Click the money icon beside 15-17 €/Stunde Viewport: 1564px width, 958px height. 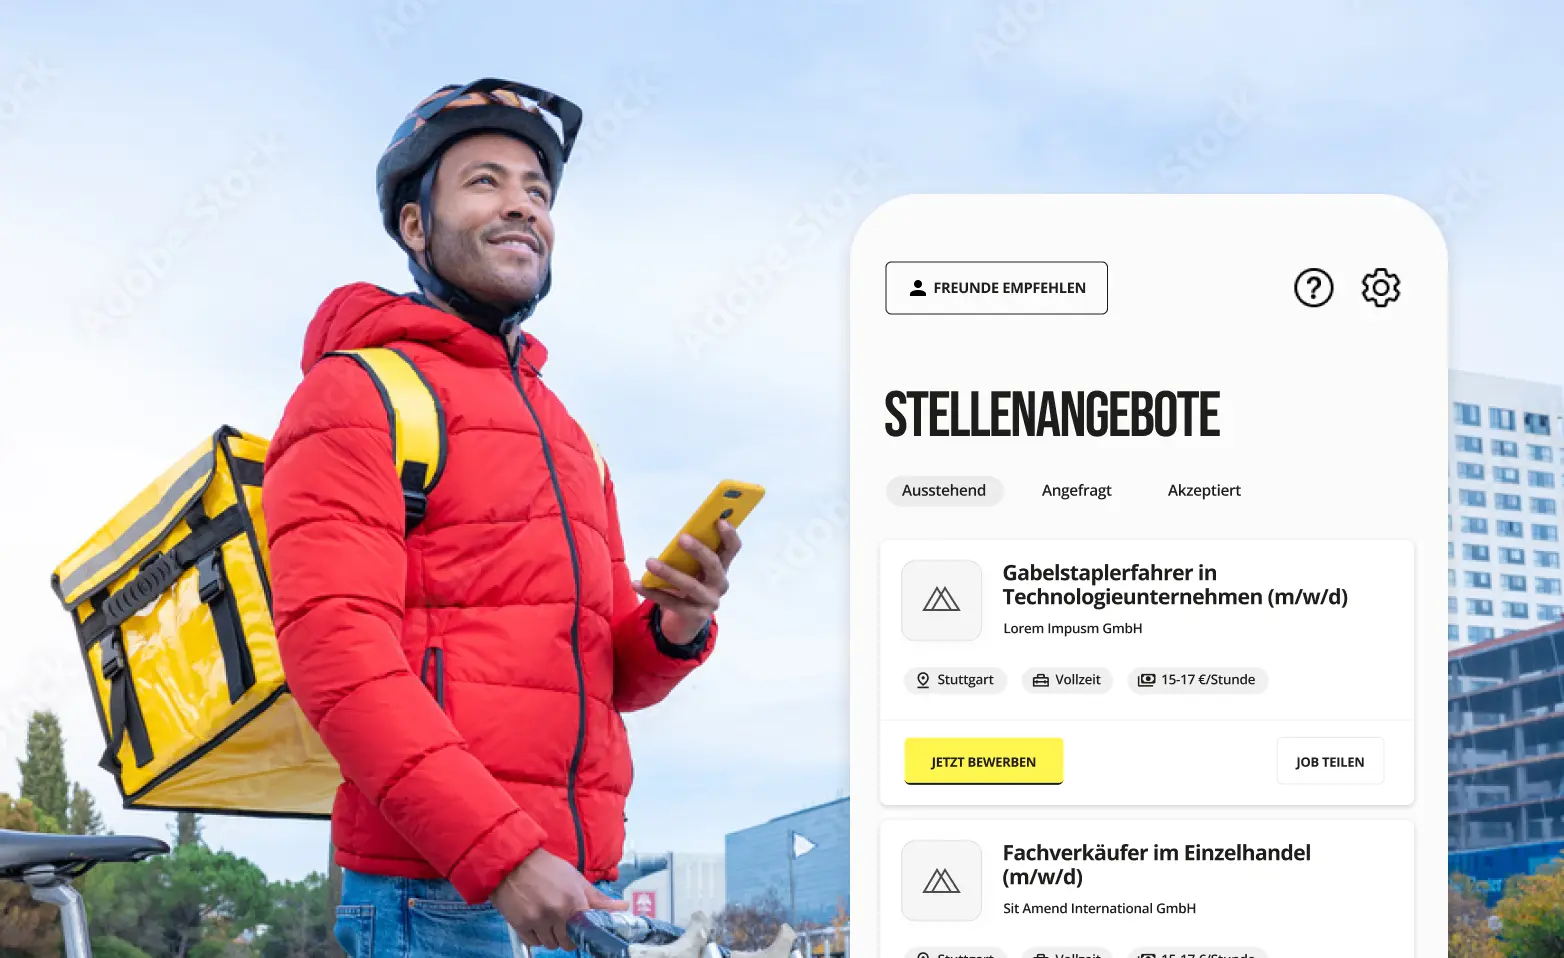[1146, 680]
